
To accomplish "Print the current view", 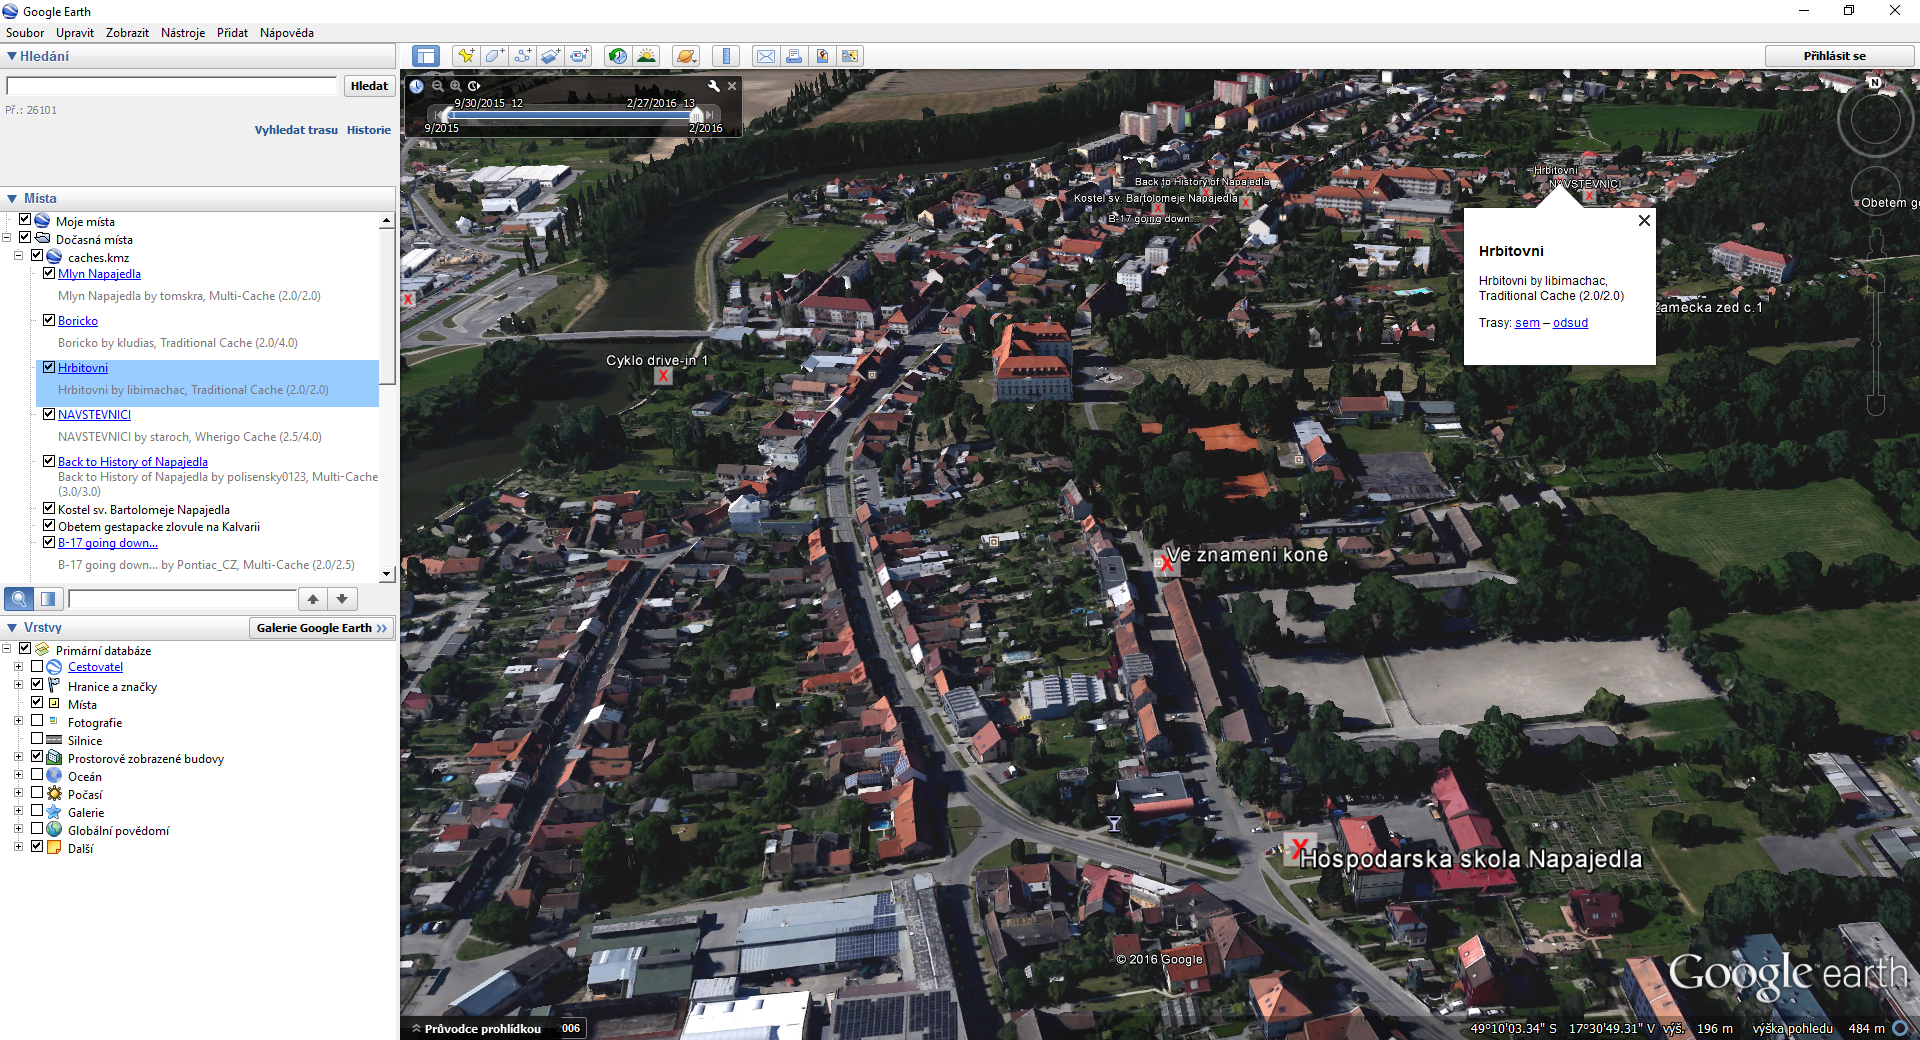I will 794,56.
